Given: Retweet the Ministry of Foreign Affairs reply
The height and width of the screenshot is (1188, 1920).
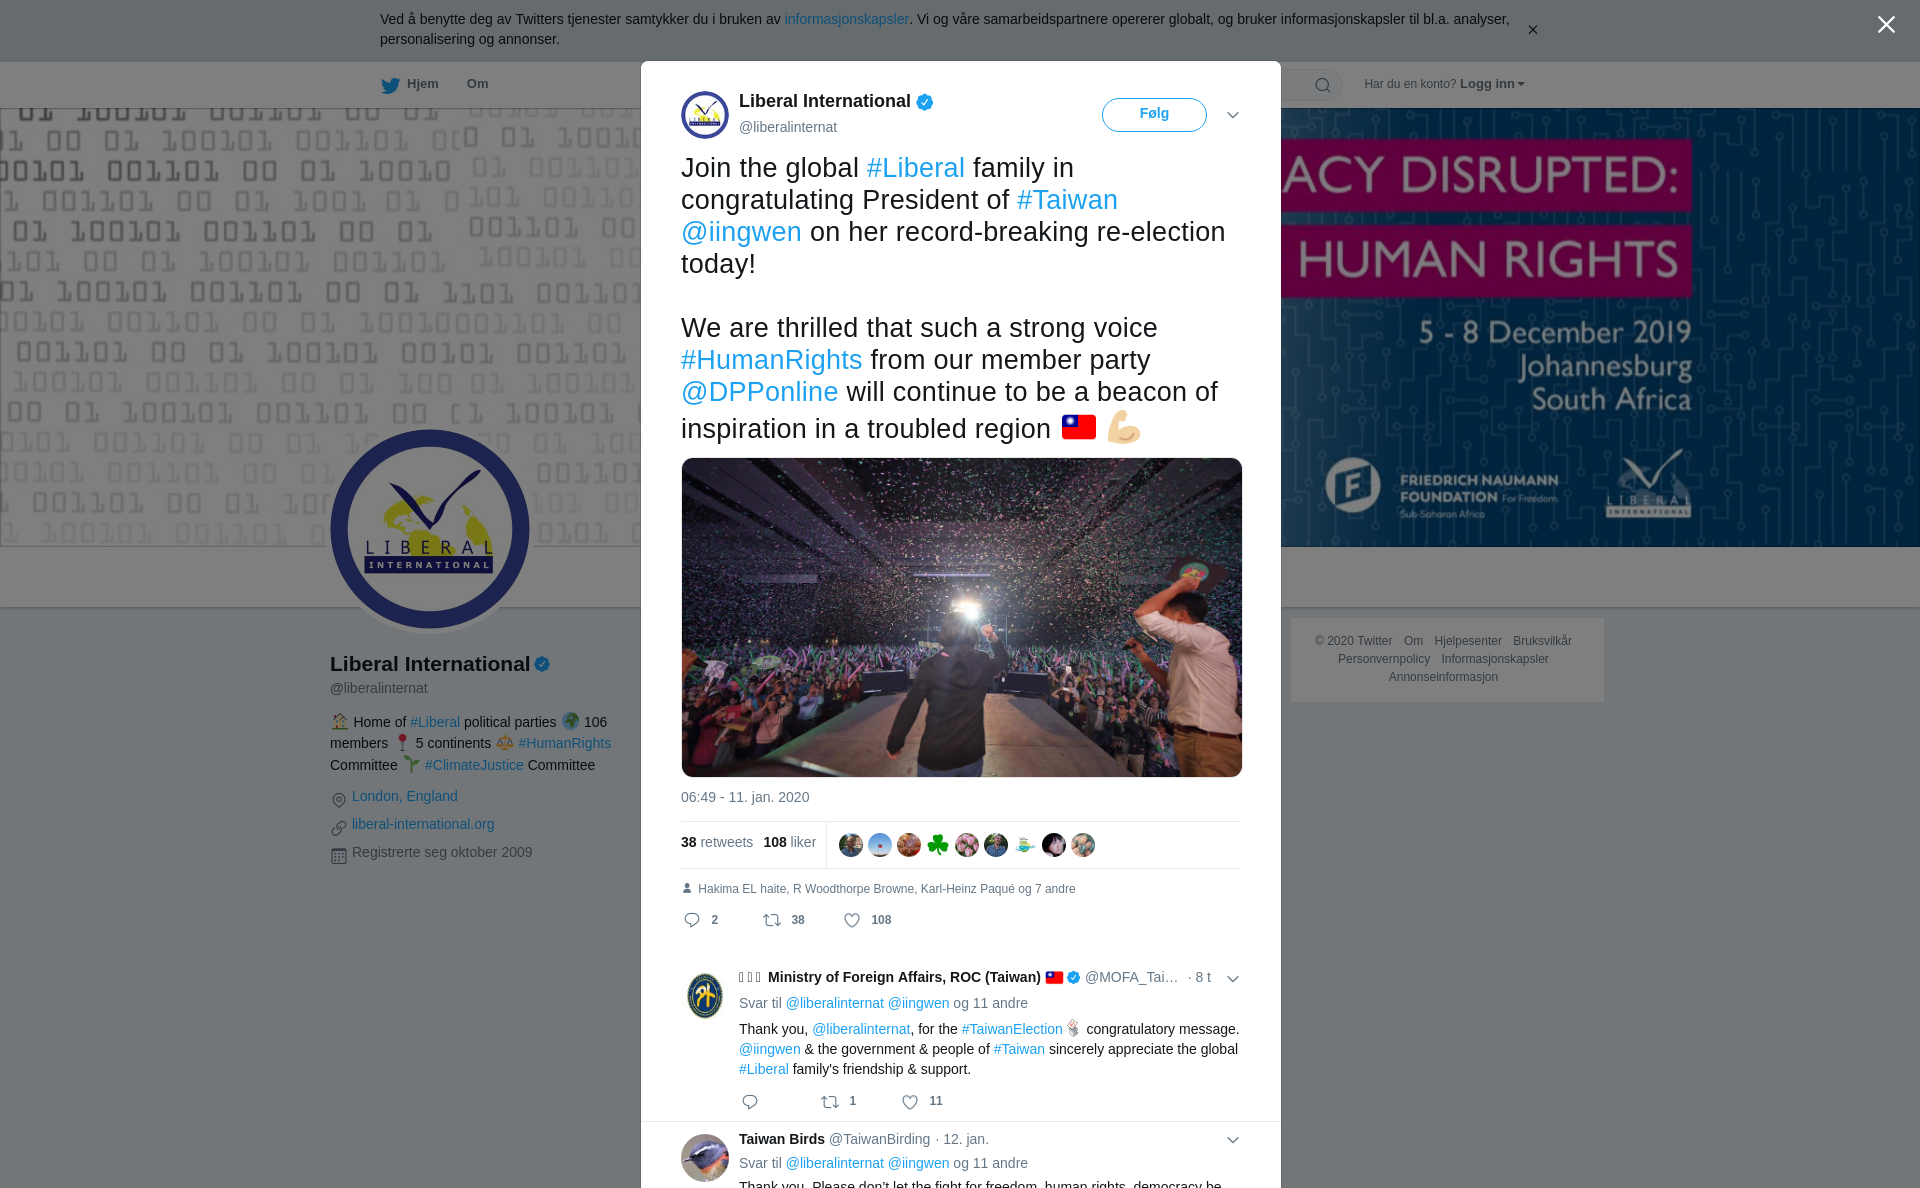Looking at the screenshot, I should tap(830, 1102).
